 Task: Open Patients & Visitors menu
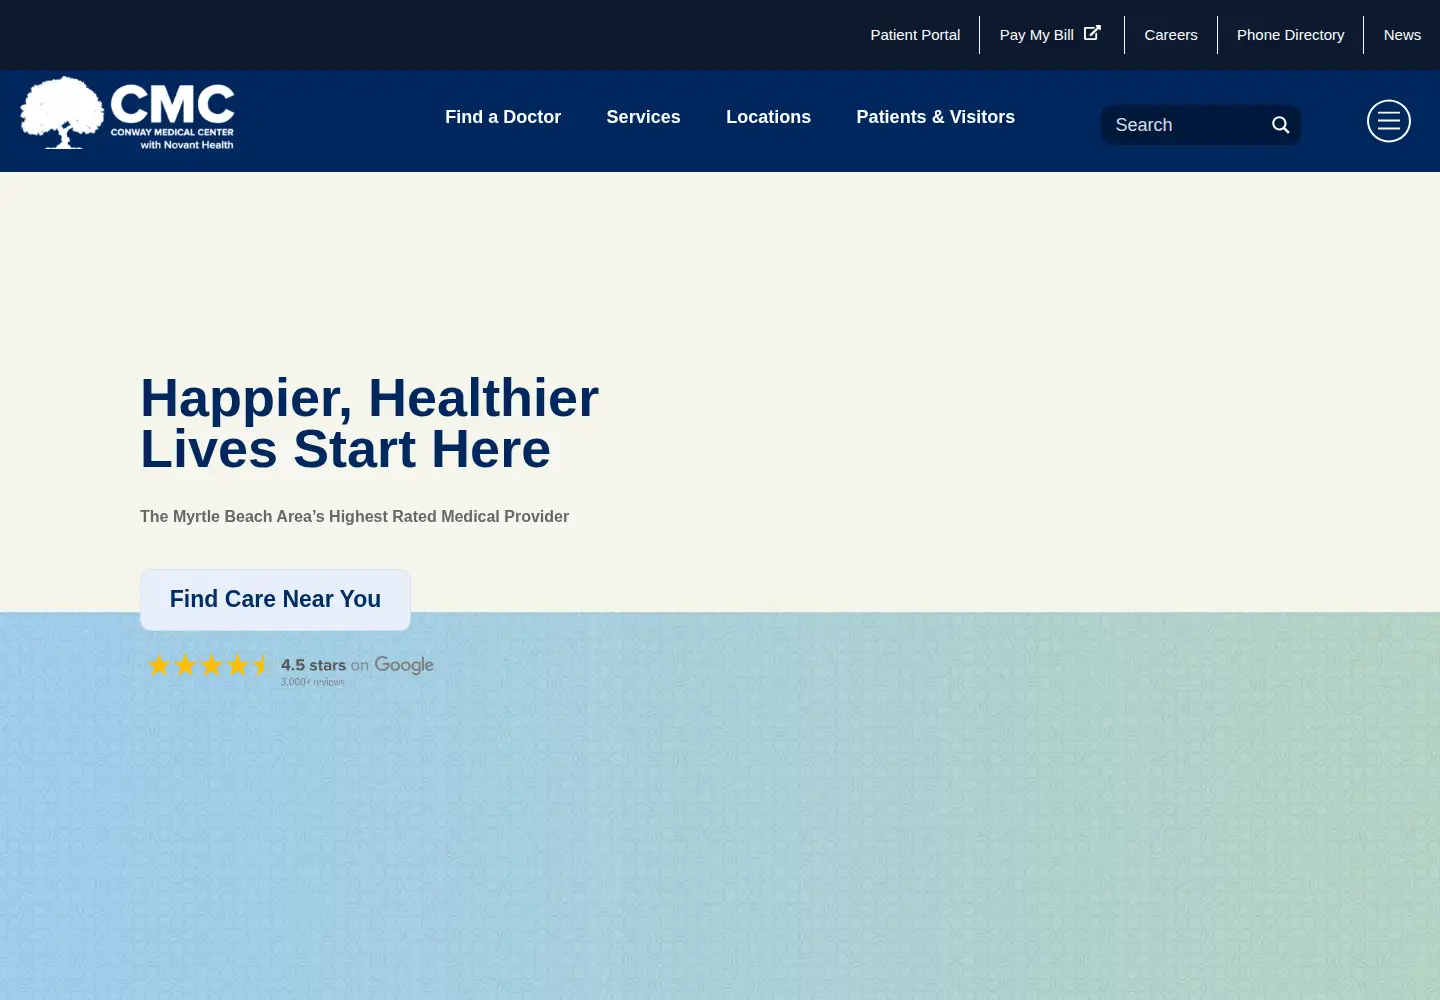tap(935, 117)
